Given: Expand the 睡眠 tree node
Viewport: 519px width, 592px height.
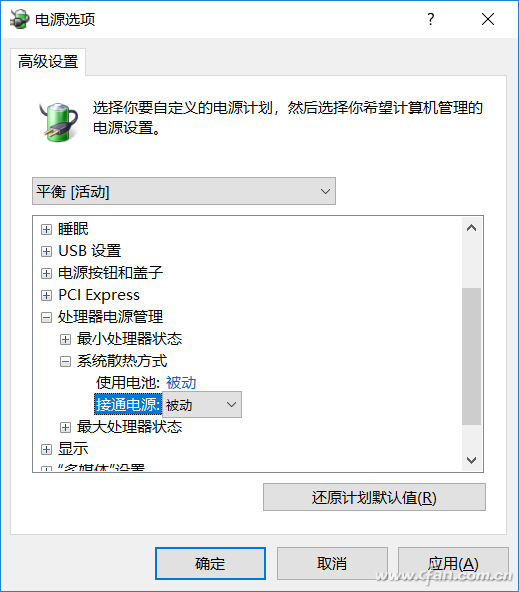Looking at the screenshot, I should (x=46, y=229).
